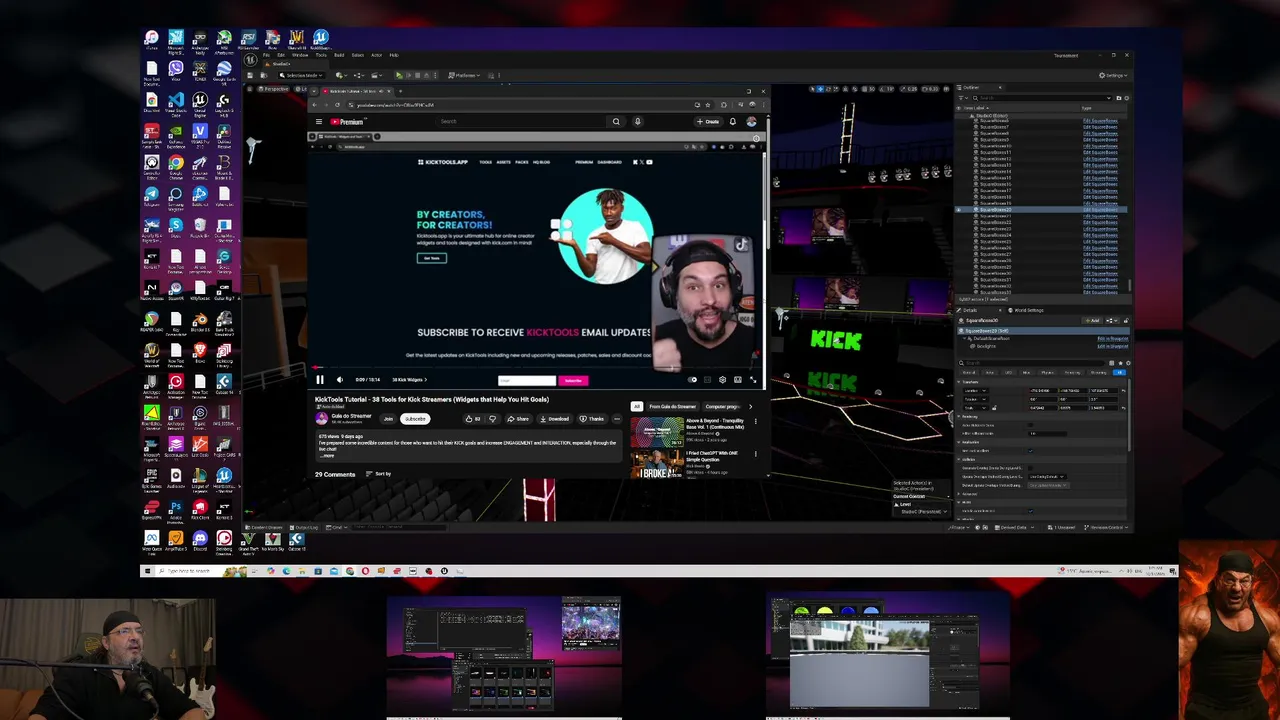Open the Selection Mode dropdown in Unreal
The image size is (1280, 720).
click(302, 75)
